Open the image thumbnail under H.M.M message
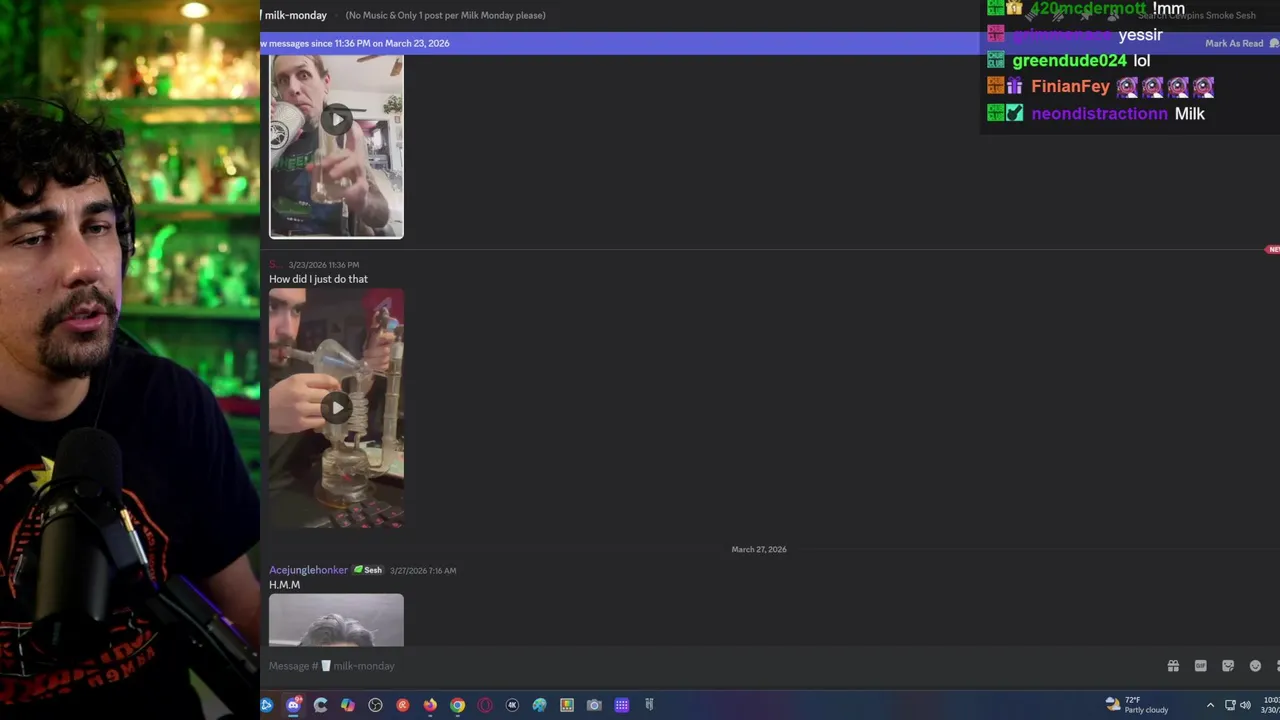Image resolution: width=1280 pixels, height=720 pixels. pos(336,620)
